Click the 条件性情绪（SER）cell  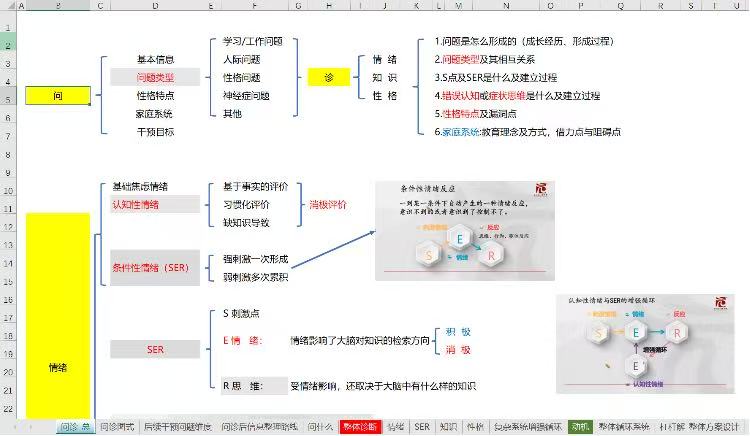point(155,268)
